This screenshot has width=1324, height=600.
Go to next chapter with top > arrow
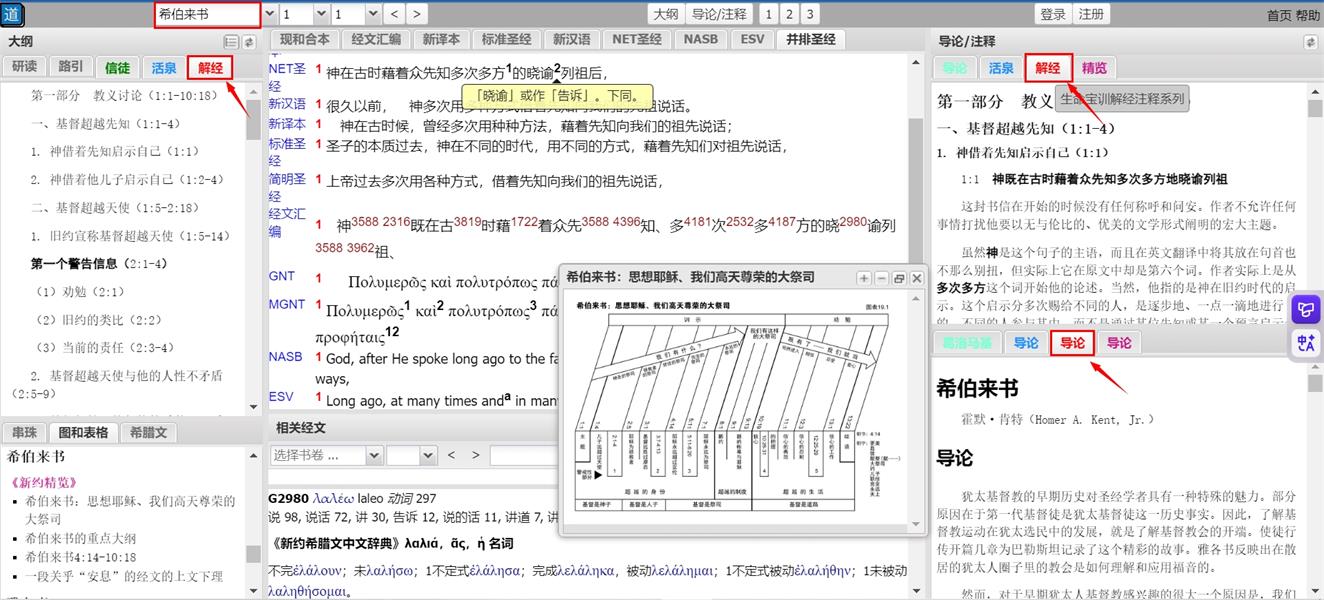click(x=416, y=14)
